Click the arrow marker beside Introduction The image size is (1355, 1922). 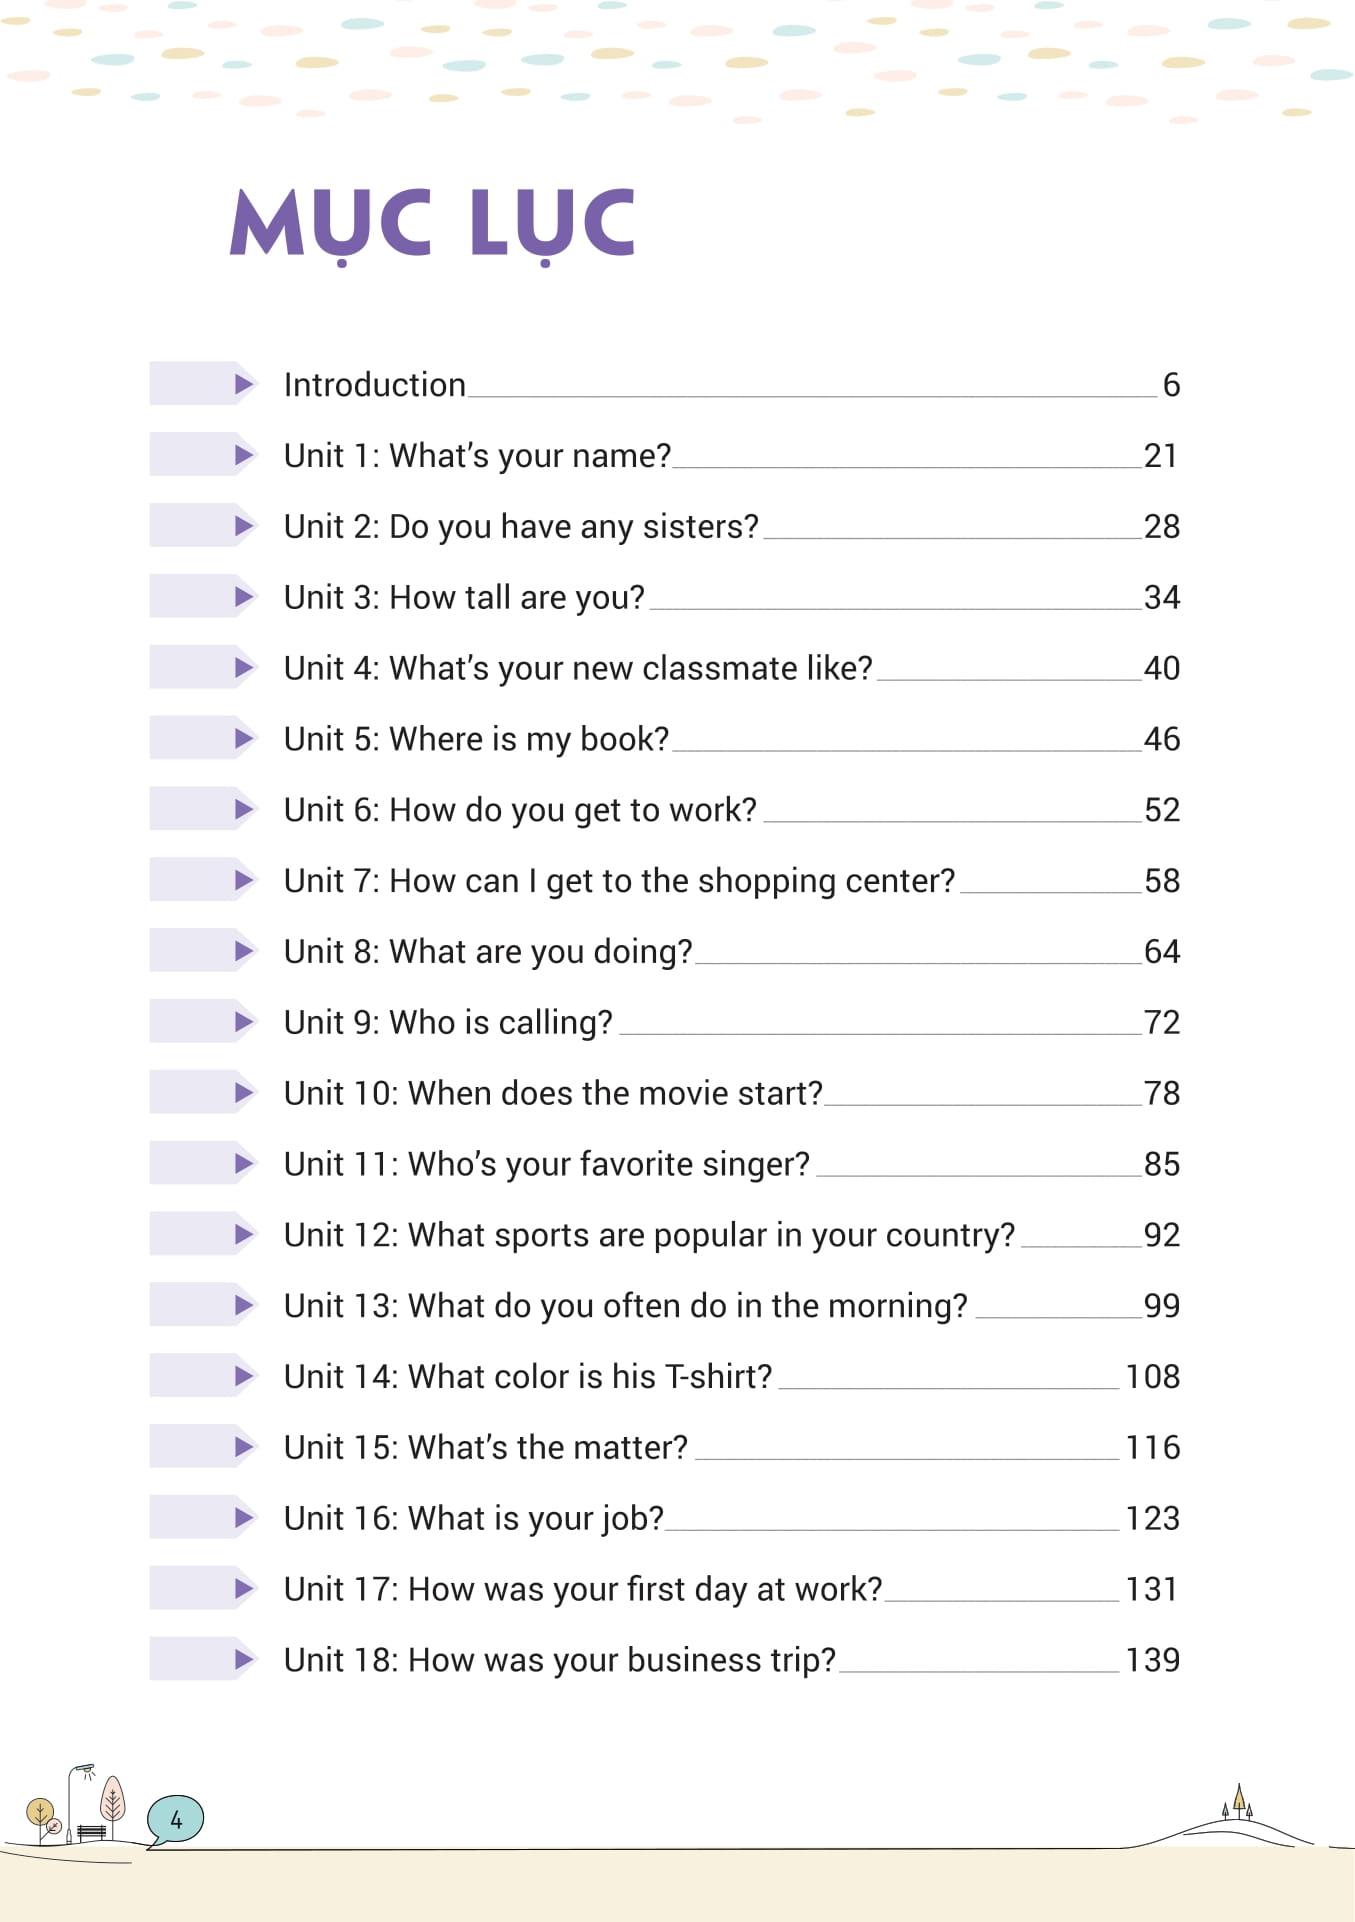pyautogui.click(x=243, y=384)
